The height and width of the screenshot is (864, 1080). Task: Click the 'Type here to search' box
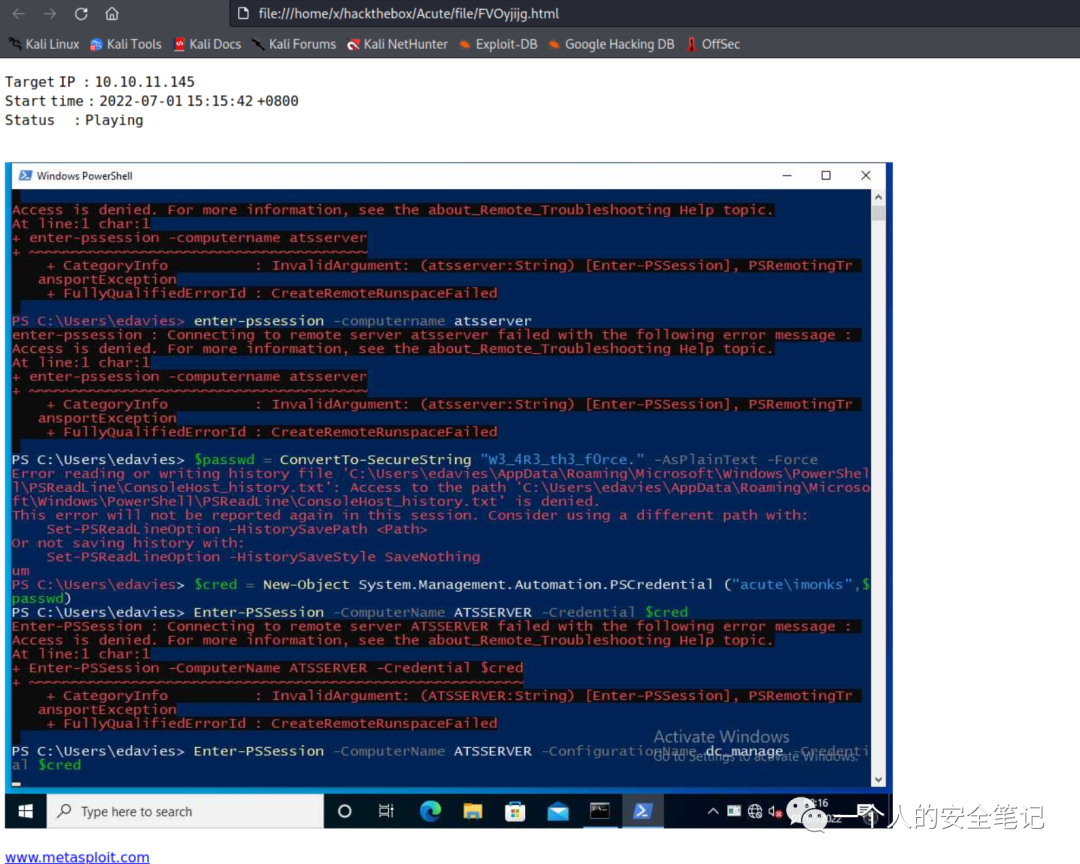[x=185, y=811]
